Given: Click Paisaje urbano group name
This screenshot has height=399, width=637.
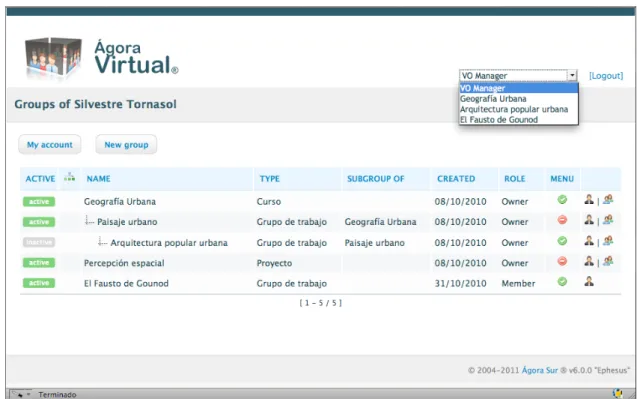Looking at the screenshot, I should pyautogui.click(x=127, y=222).
